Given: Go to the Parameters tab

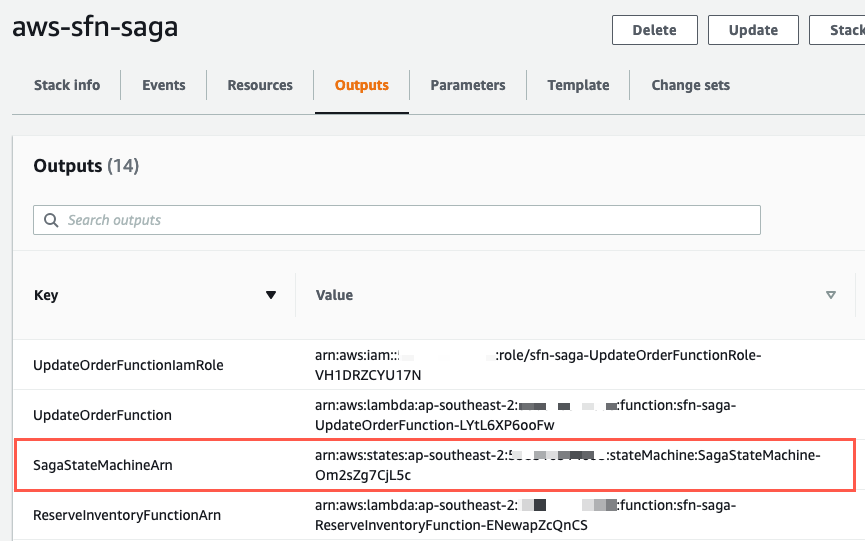Looking at the screenshot, I should 468,85.
